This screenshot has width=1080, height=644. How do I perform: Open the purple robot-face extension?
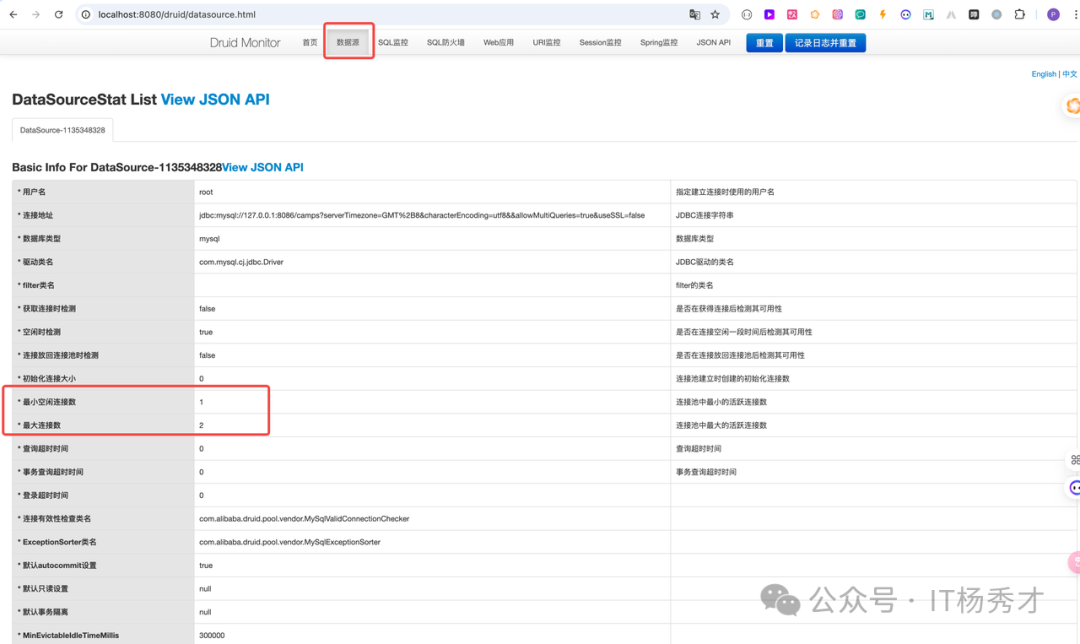coord(906,14)
